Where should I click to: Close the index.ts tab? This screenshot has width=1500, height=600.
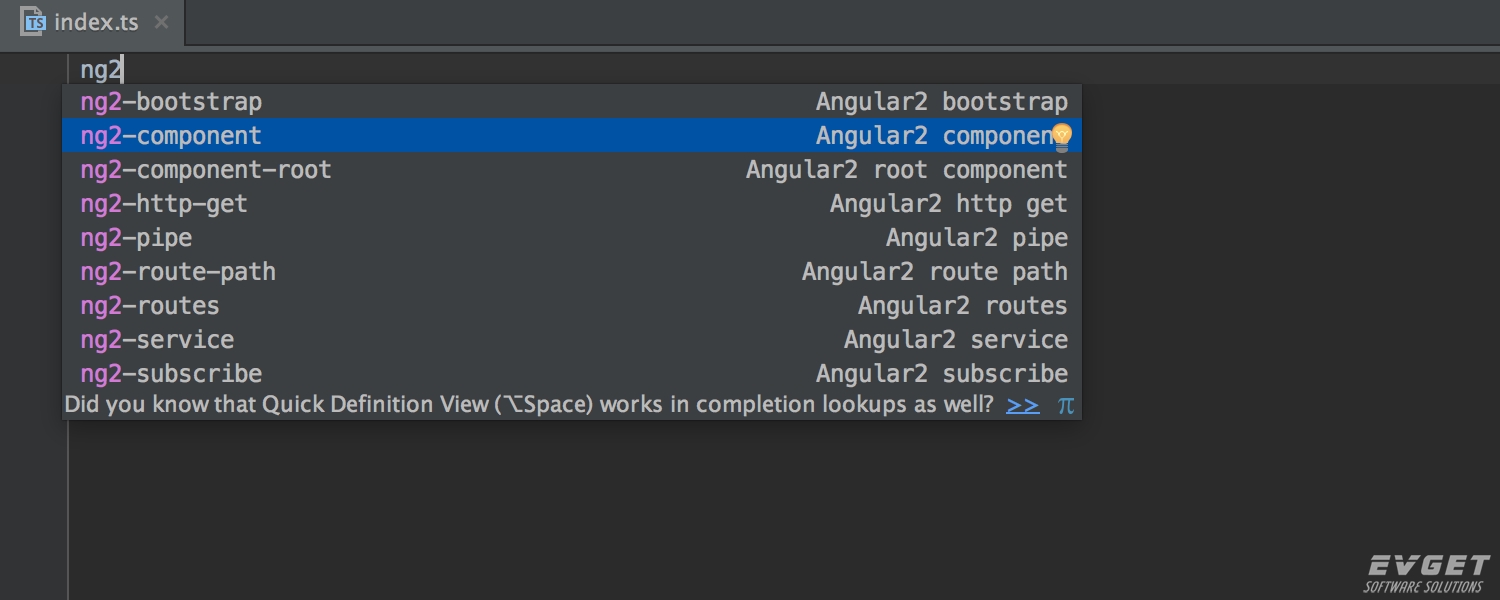coord(162,22)
